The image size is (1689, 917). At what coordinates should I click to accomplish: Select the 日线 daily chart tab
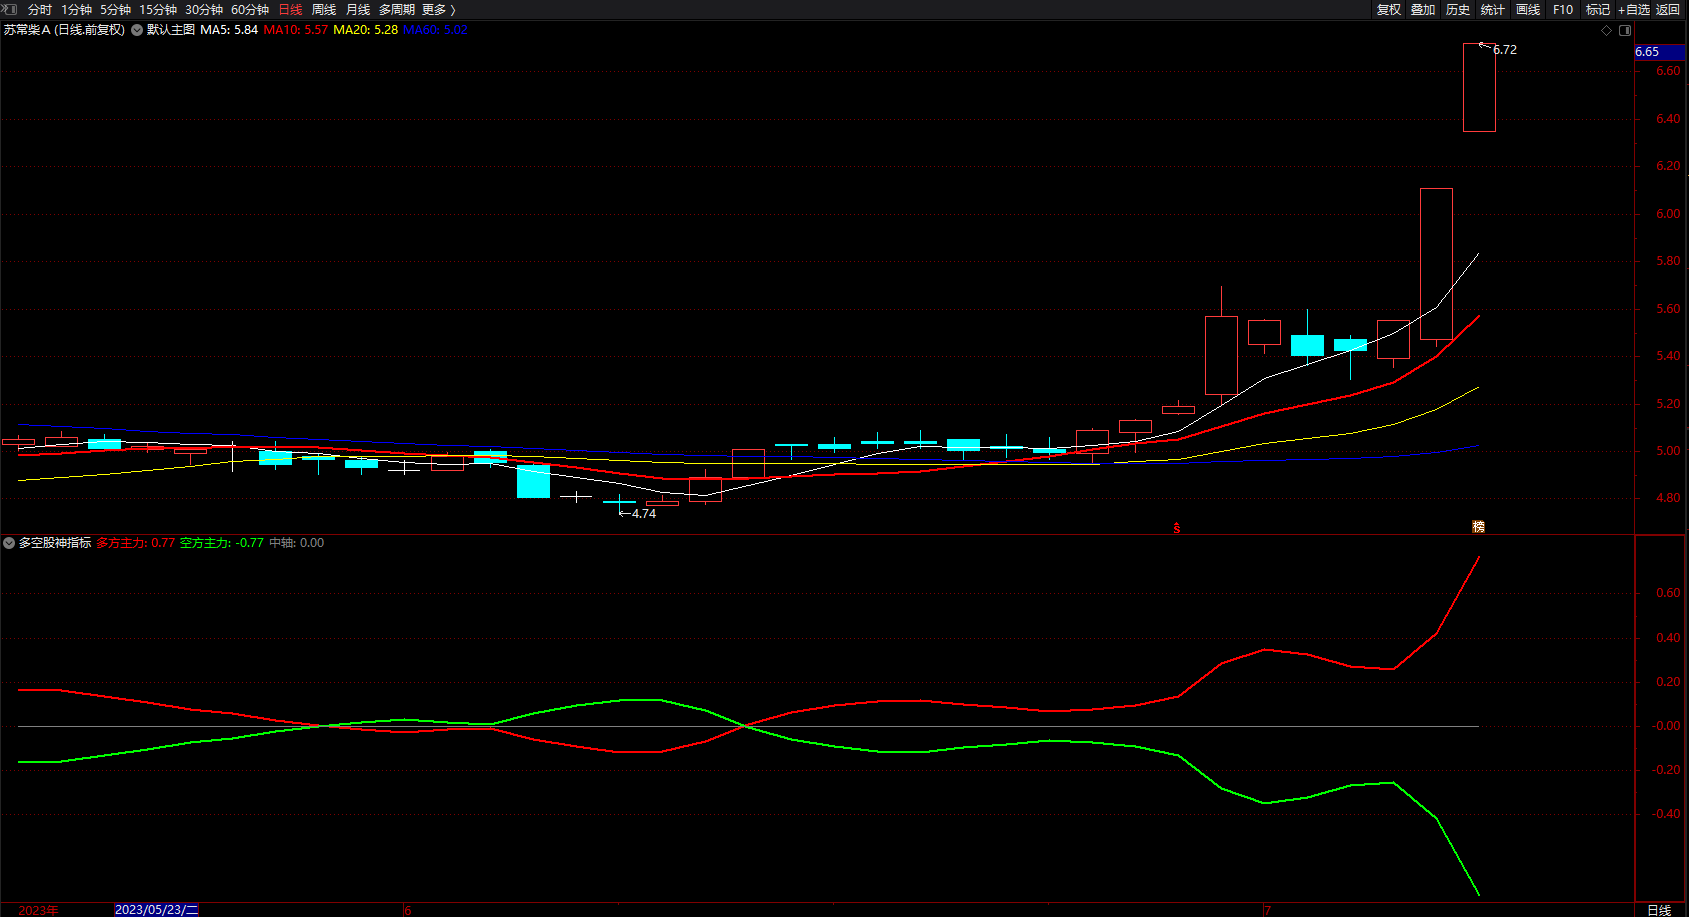[290, 9]
